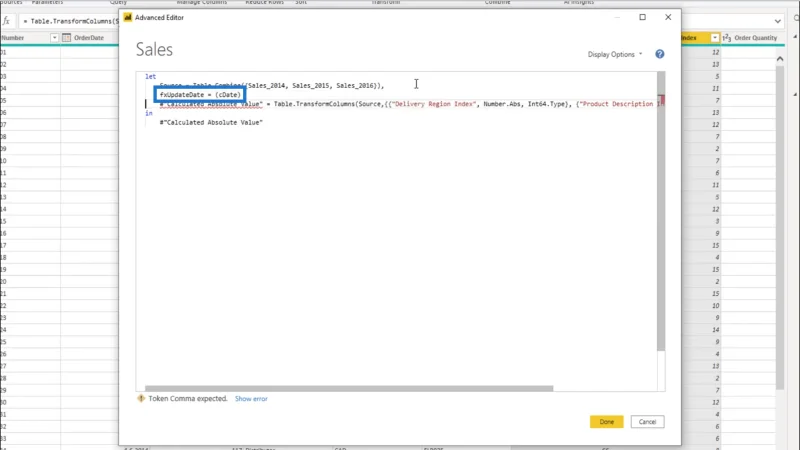Open the Advanced Editor help icon
The image size is (800, 450).
click(660, 54)
